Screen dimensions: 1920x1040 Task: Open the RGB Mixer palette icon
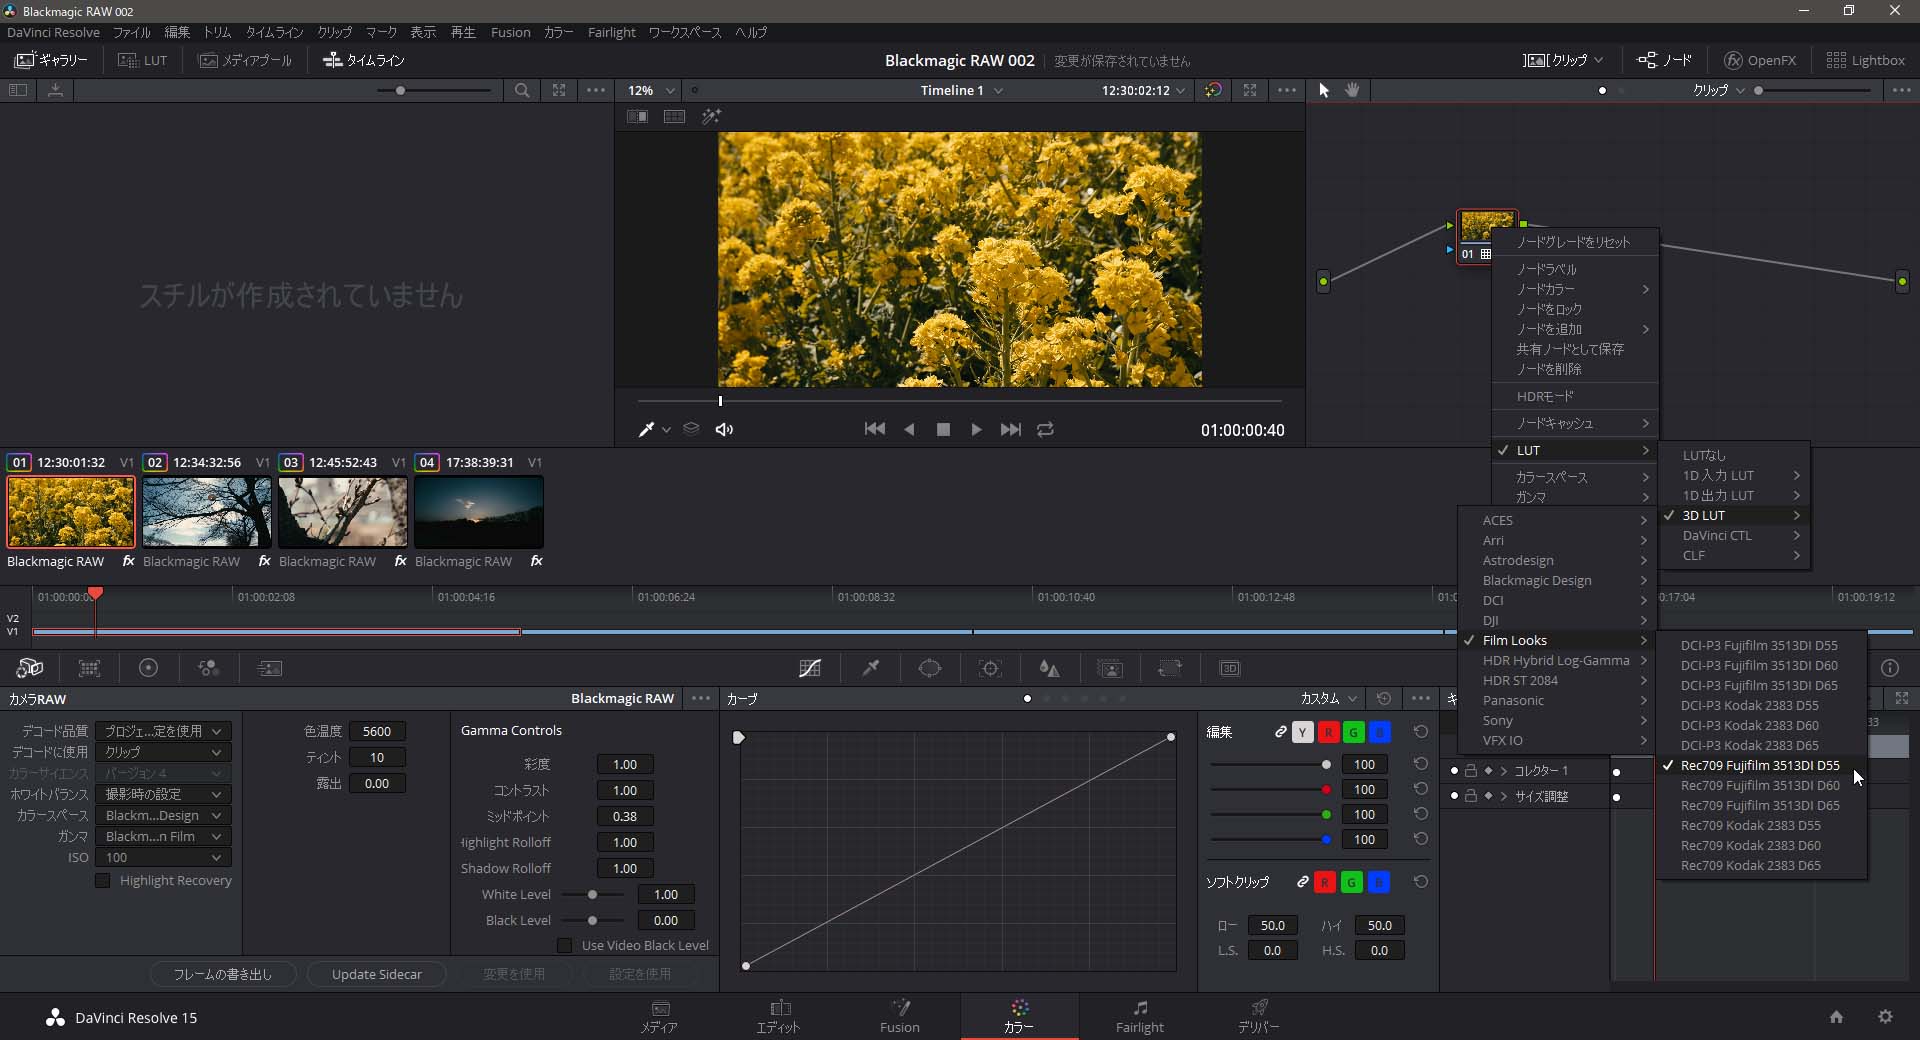(208, 668)
